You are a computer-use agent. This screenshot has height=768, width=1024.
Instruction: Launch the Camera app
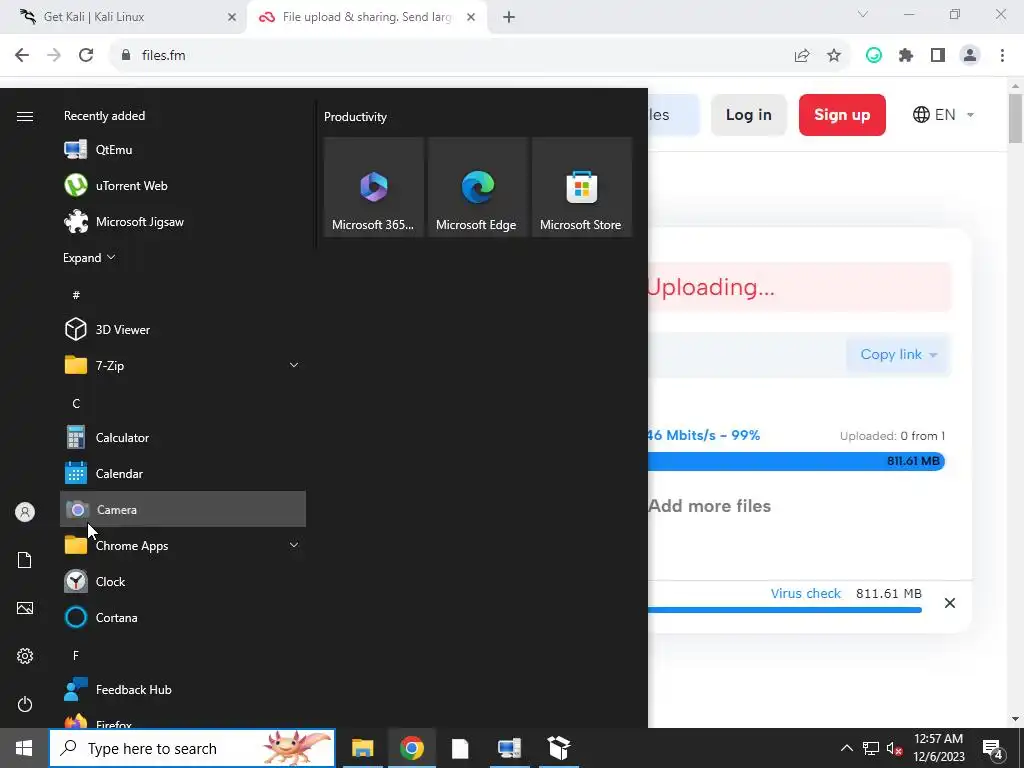(183, 509)
